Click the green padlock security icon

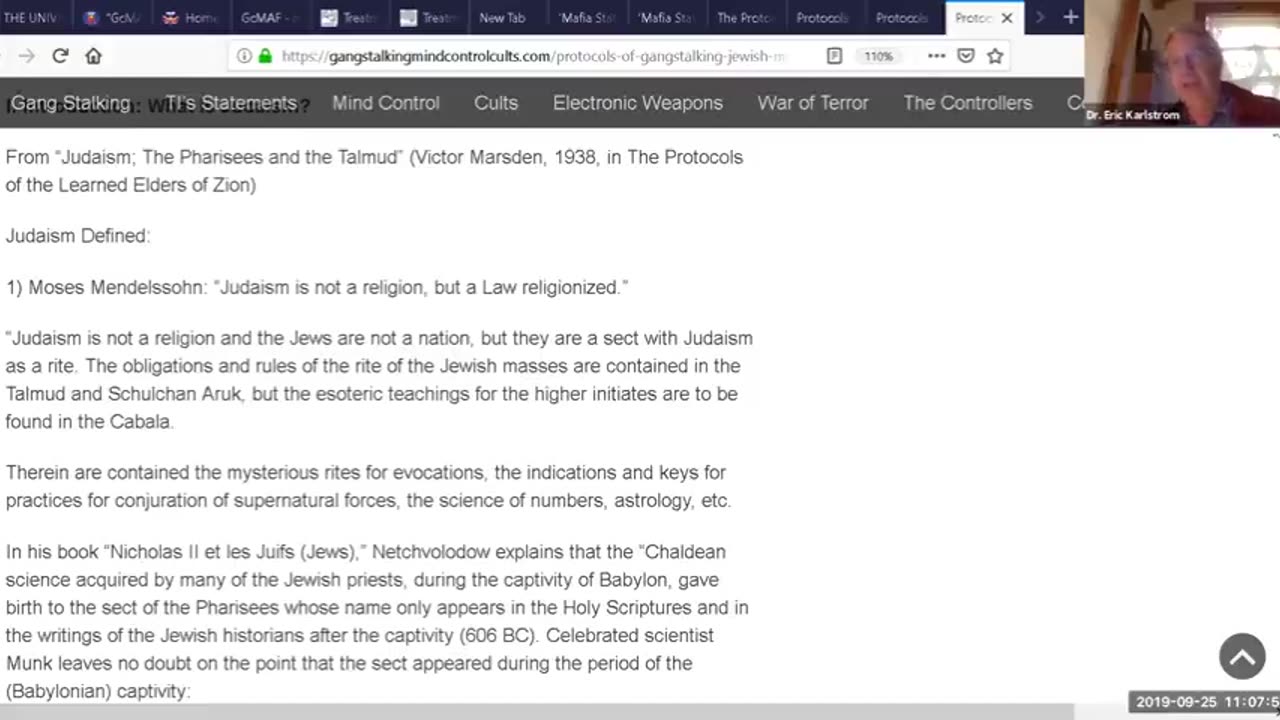265,56
